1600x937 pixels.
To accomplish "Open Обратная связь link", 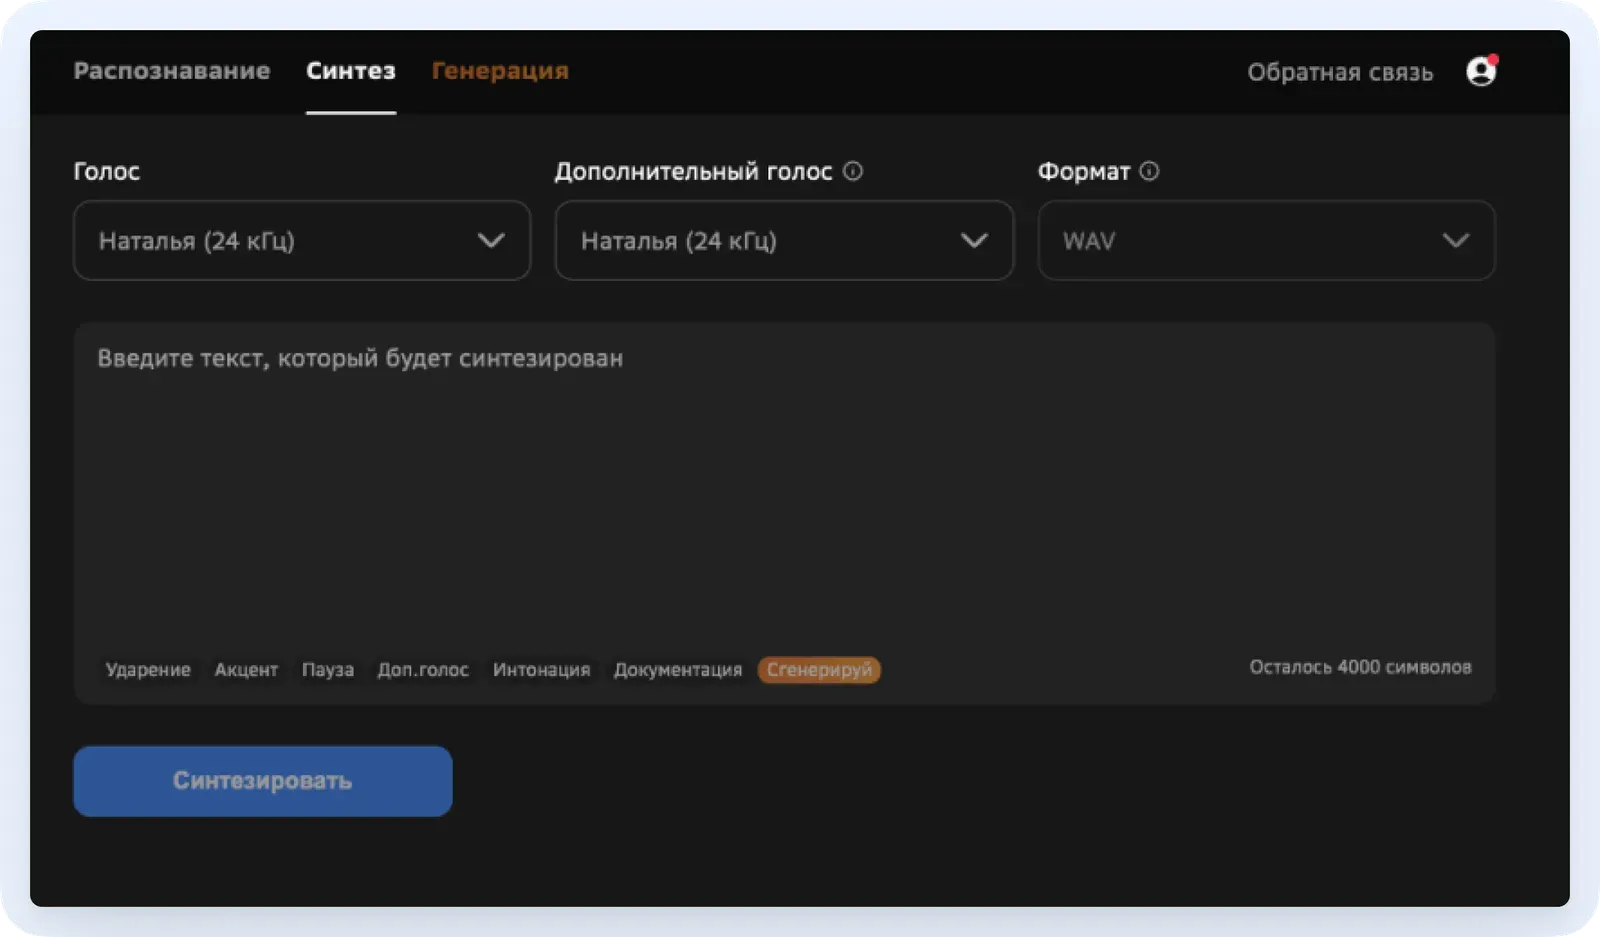I will pyautogui.click(x=1340, y=72).
